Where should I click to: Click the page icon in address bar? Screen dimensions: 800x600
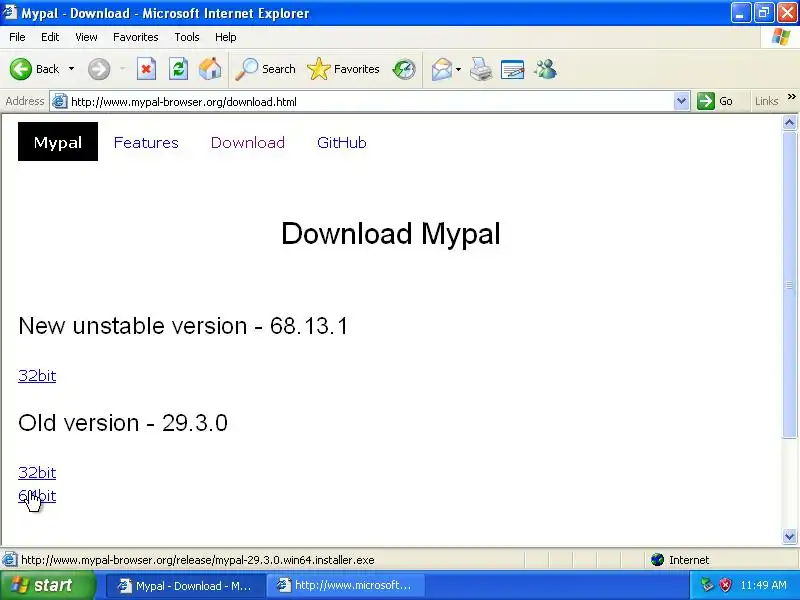(60, 102)
